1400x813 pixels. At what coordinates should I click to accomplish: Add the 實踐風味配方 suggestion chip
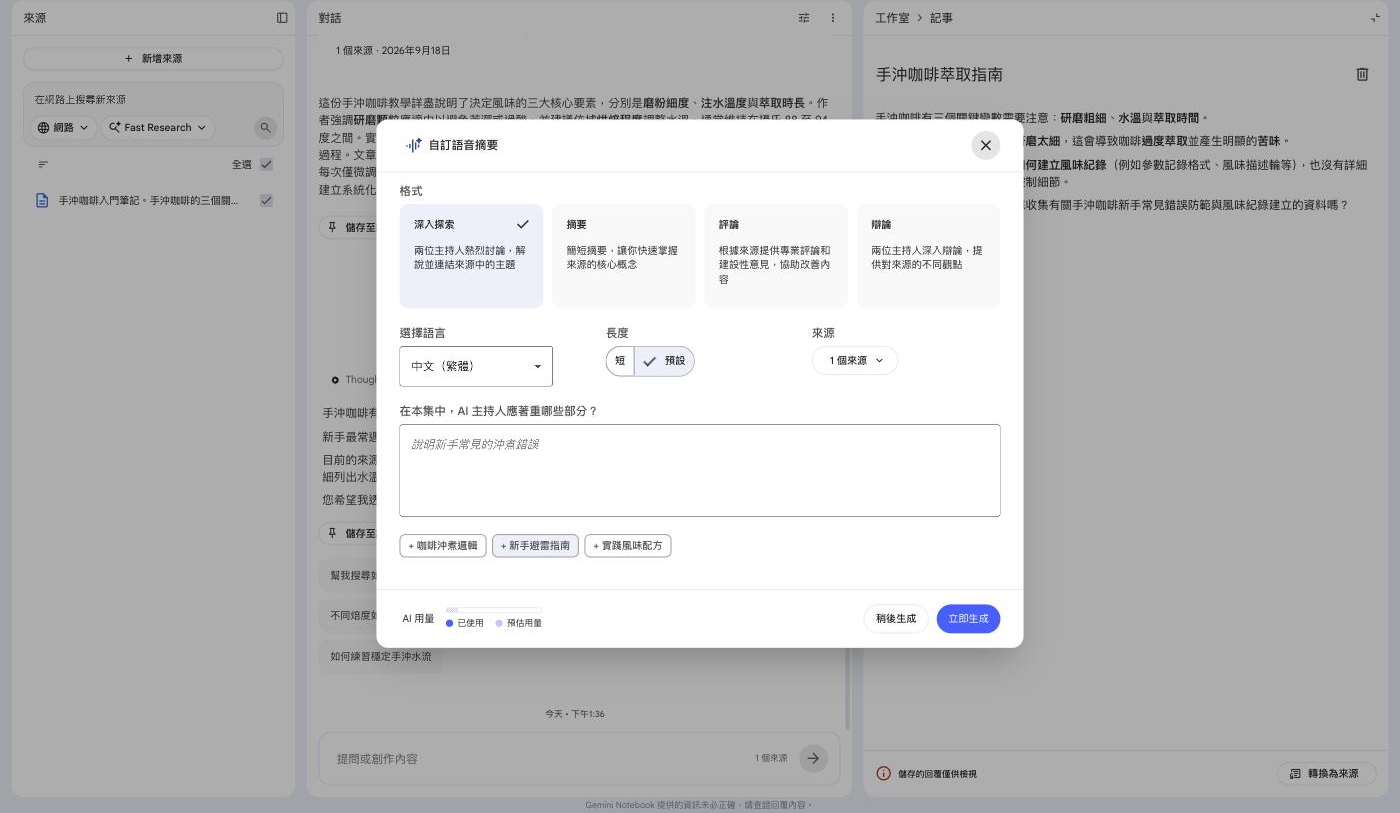pyautogui.click(x=628, y=546)
